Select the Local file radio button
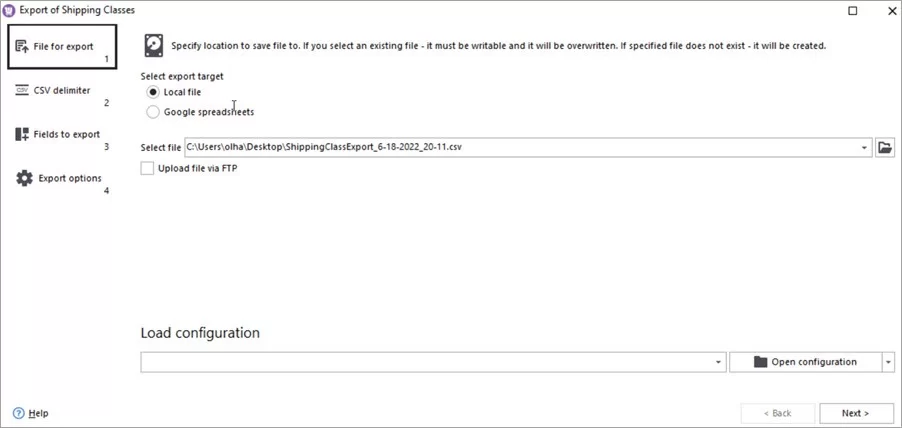Screen dimensions: 902x428 [153, 92]
